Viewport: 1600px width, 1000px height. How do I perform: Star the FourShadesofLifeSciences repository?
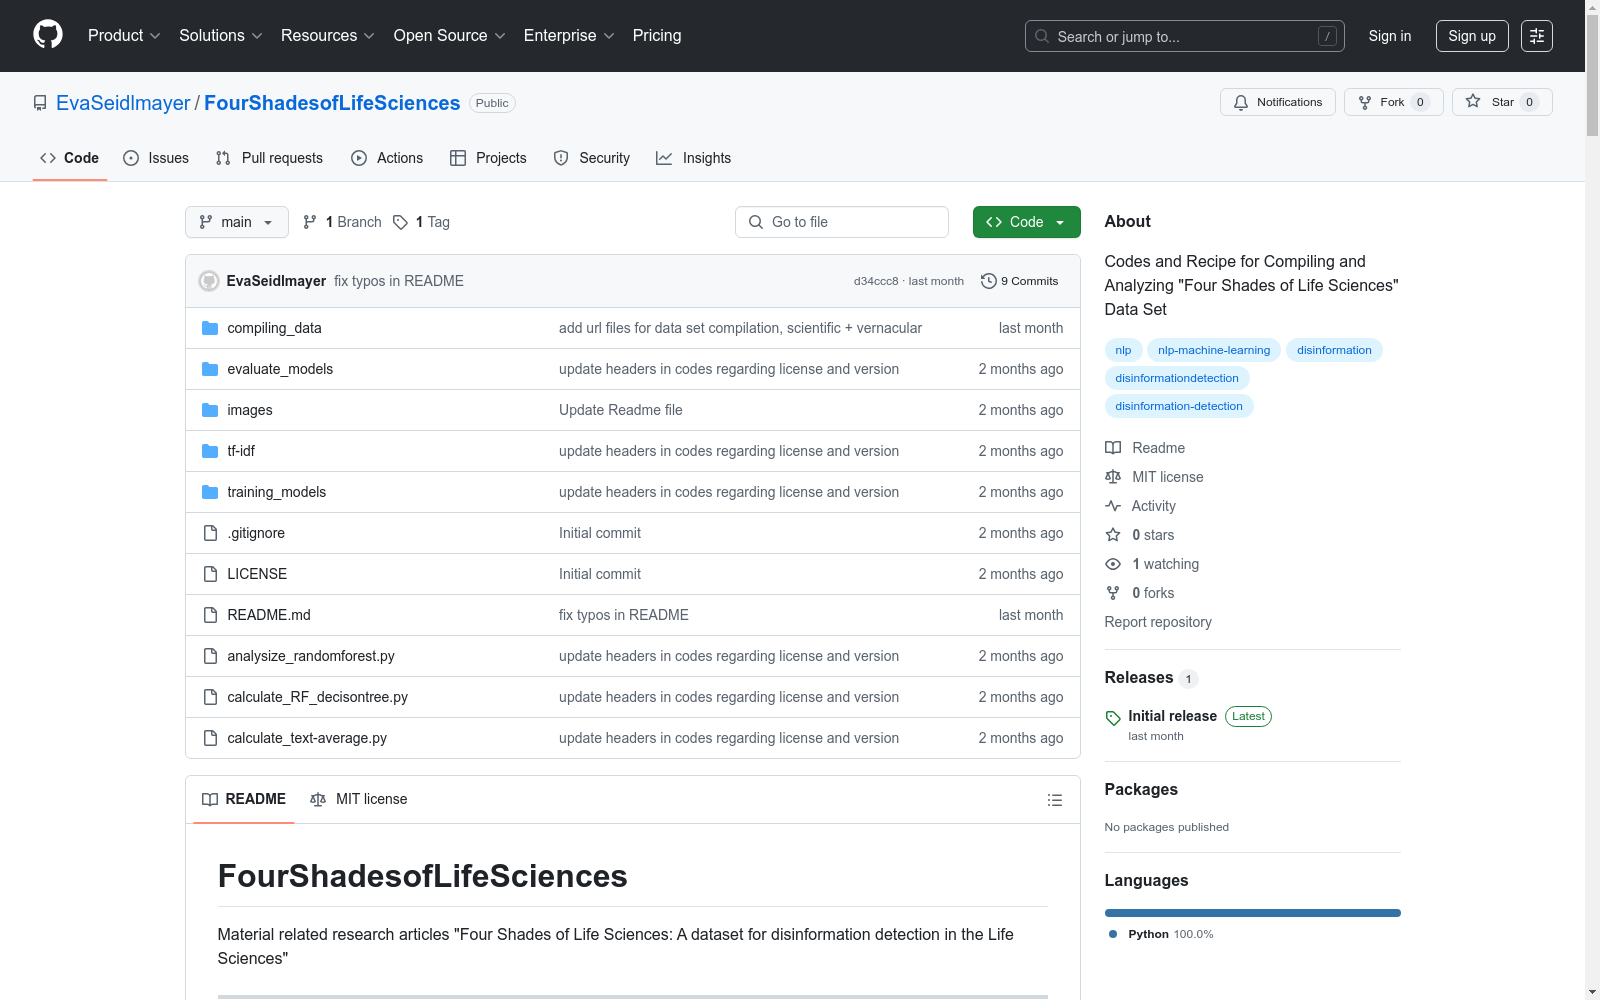(x=1502, y=102)
